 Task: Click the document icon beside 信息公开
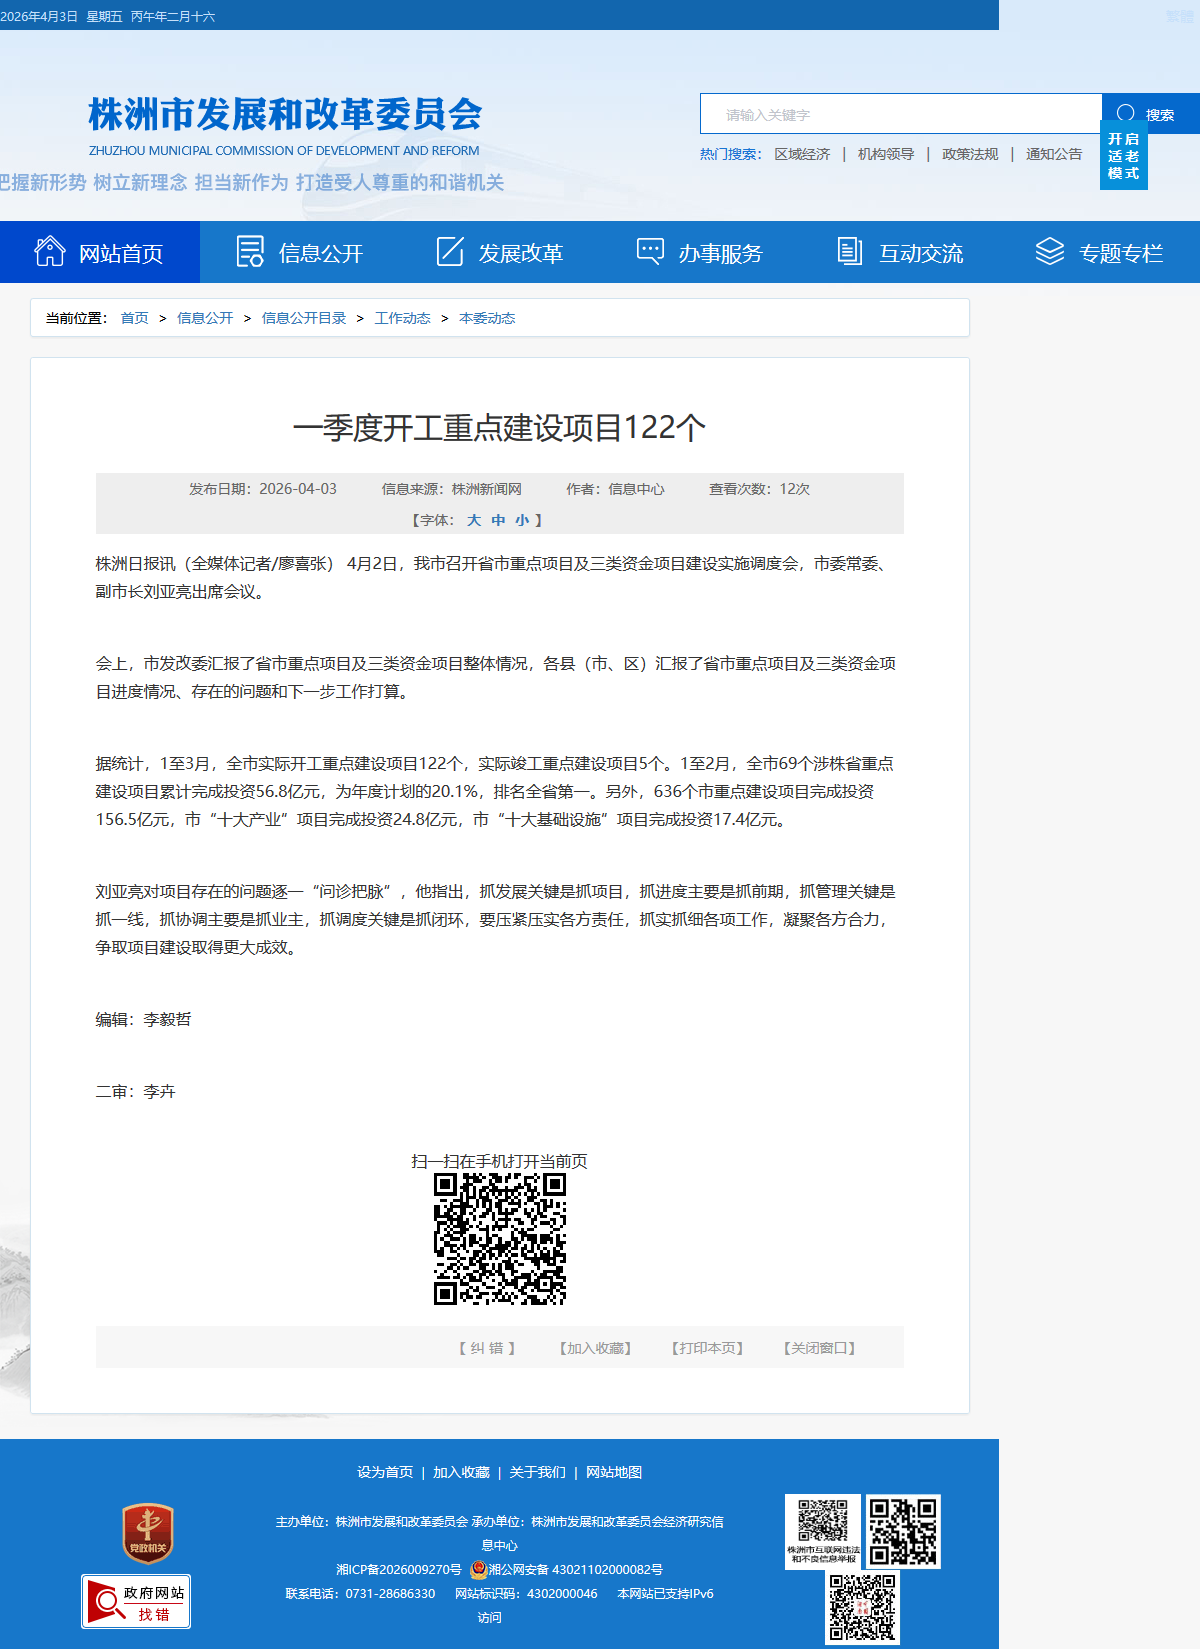[250, 251]
